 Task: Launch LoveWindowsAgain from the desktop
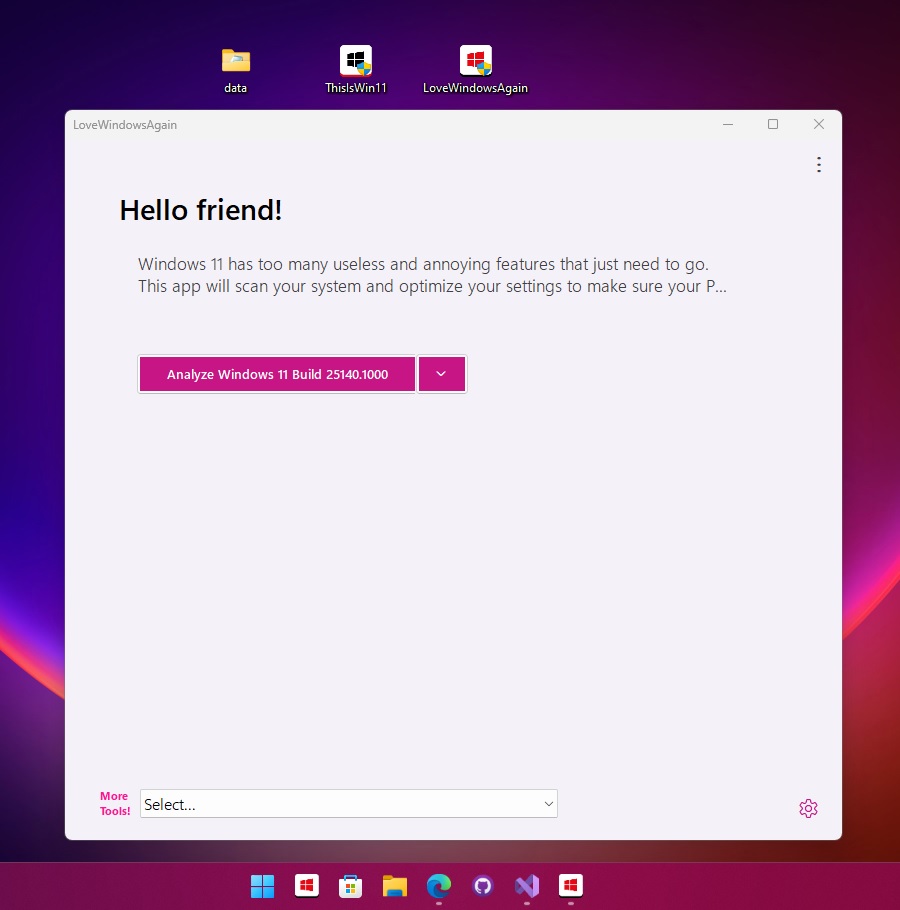click(475, 60)
